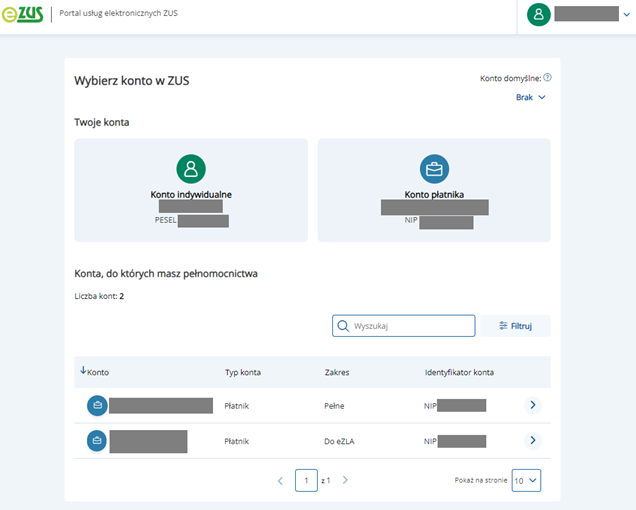Open the Pokaż na stronie 10 dropdown
This screenshot has width=636, height=510.
(x=526, y=480)
